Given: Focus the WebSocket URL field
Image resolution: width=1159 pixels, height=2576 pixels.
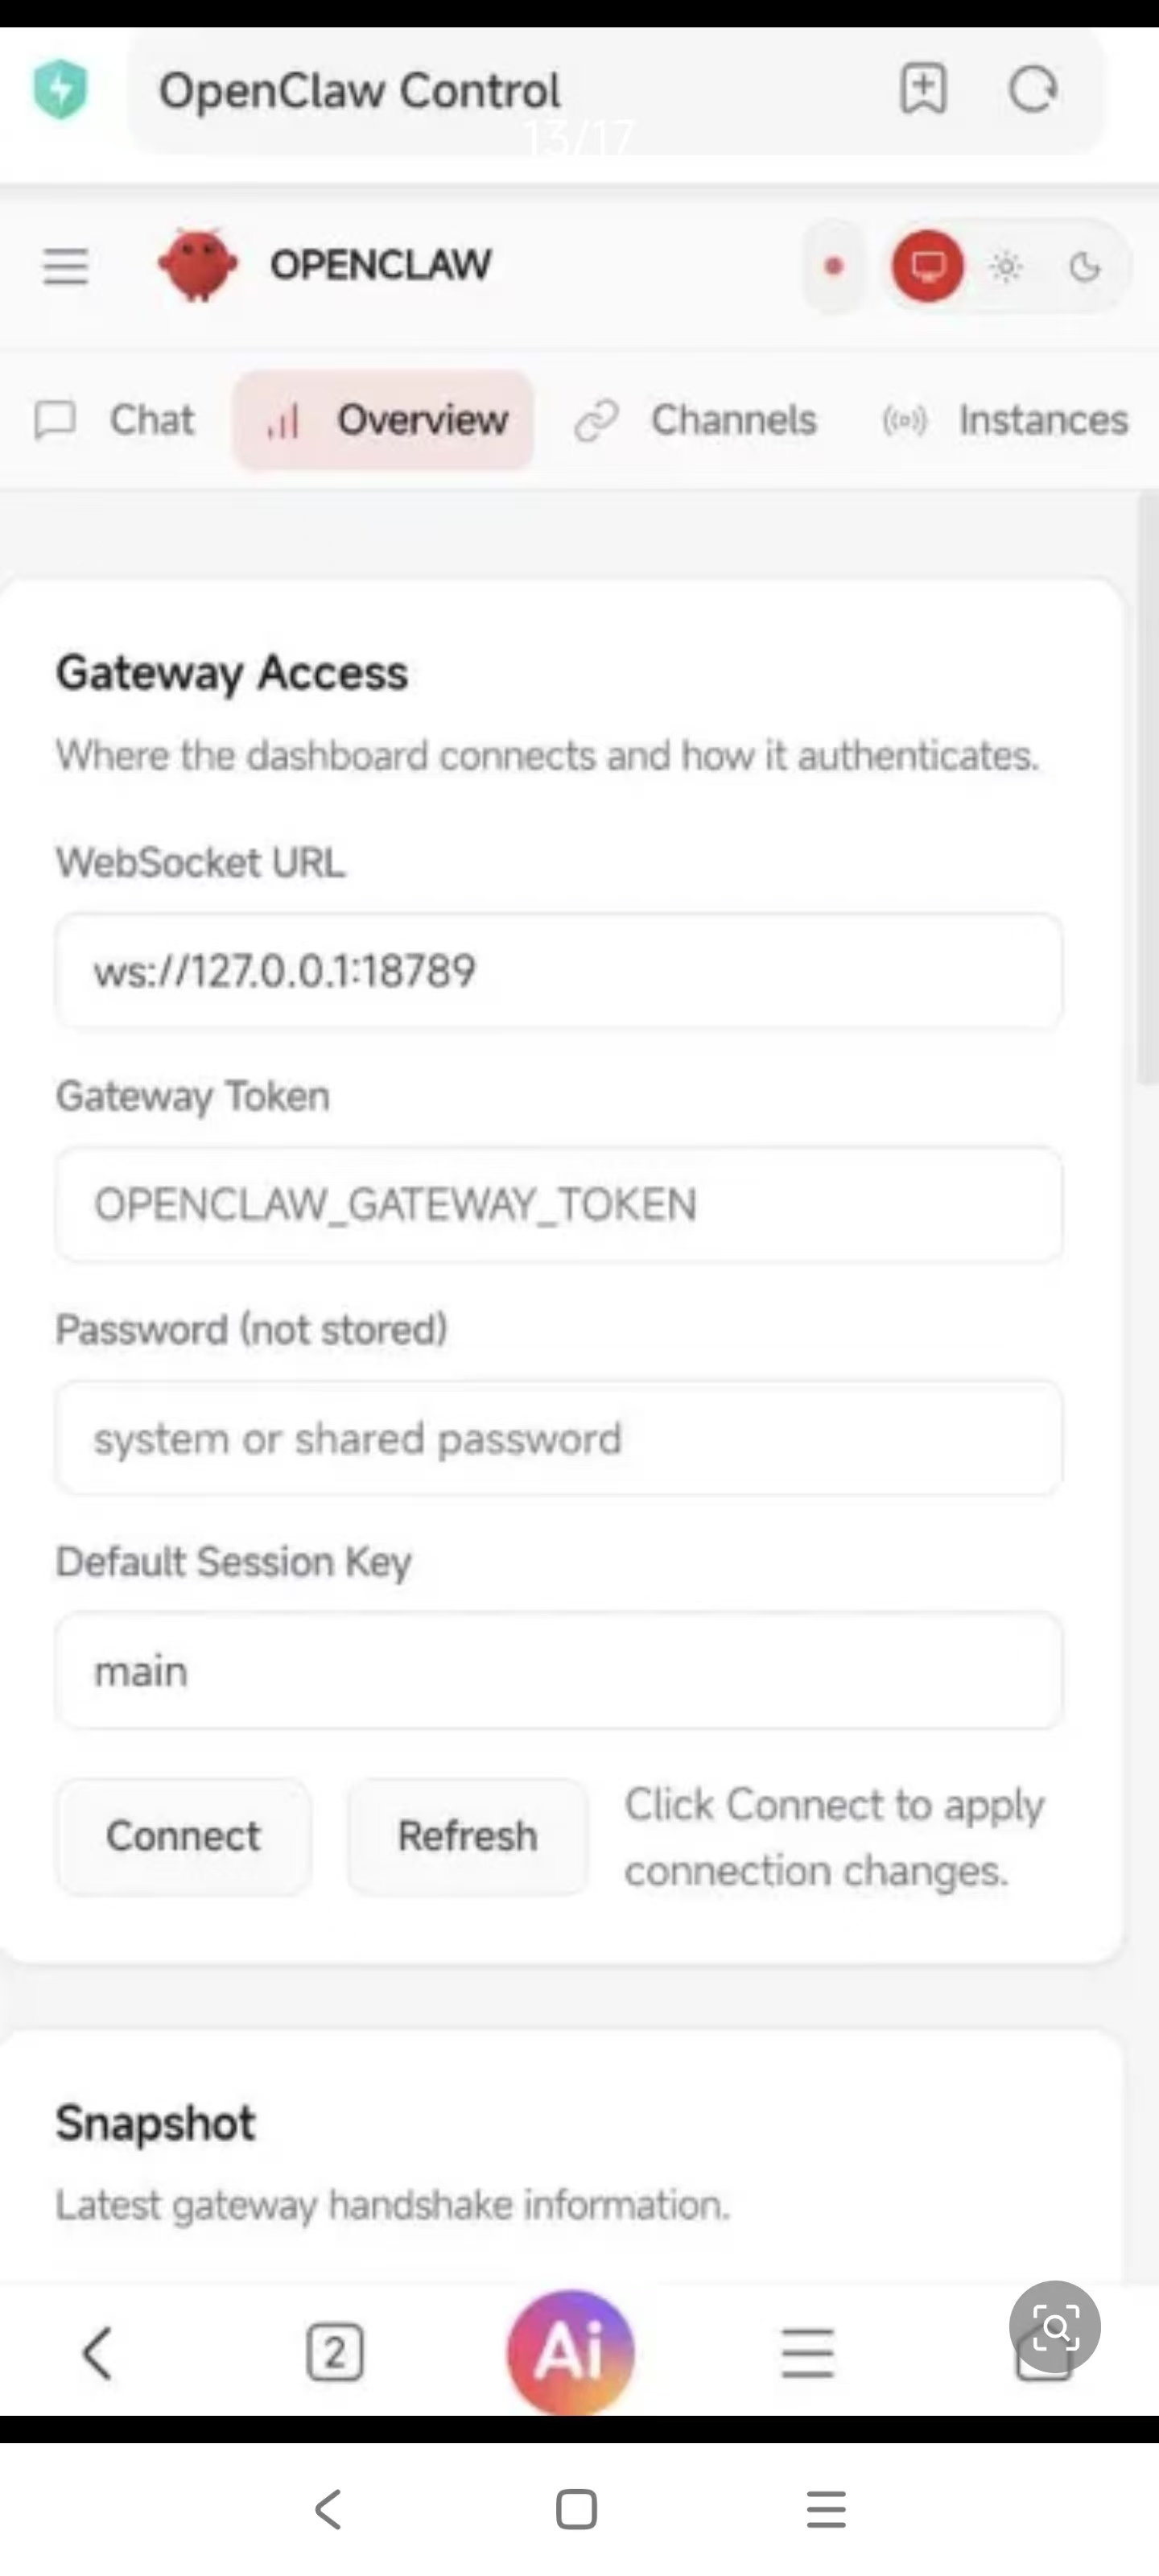Looking at the screenshot, I should tap(558, 971).
